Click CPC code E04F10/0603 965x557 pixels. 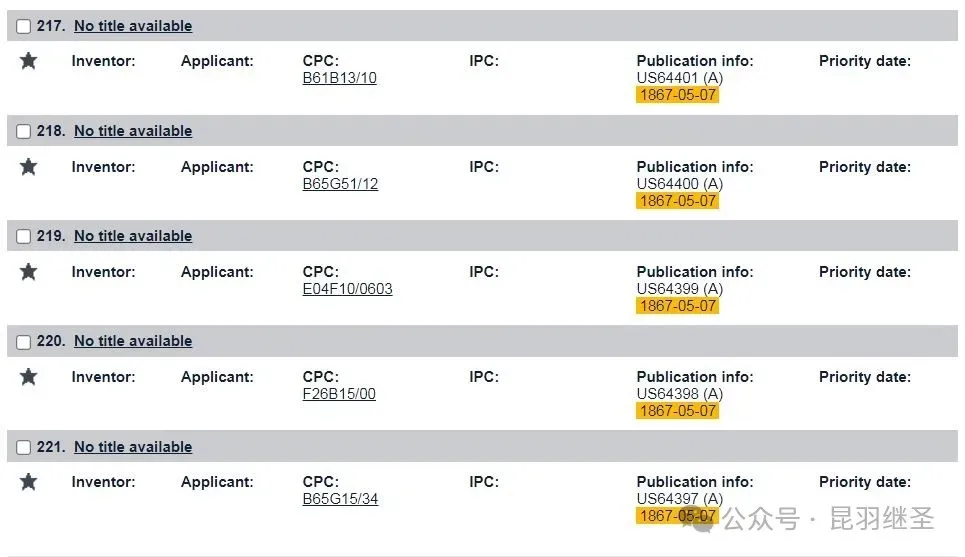(x=347, y=289)
